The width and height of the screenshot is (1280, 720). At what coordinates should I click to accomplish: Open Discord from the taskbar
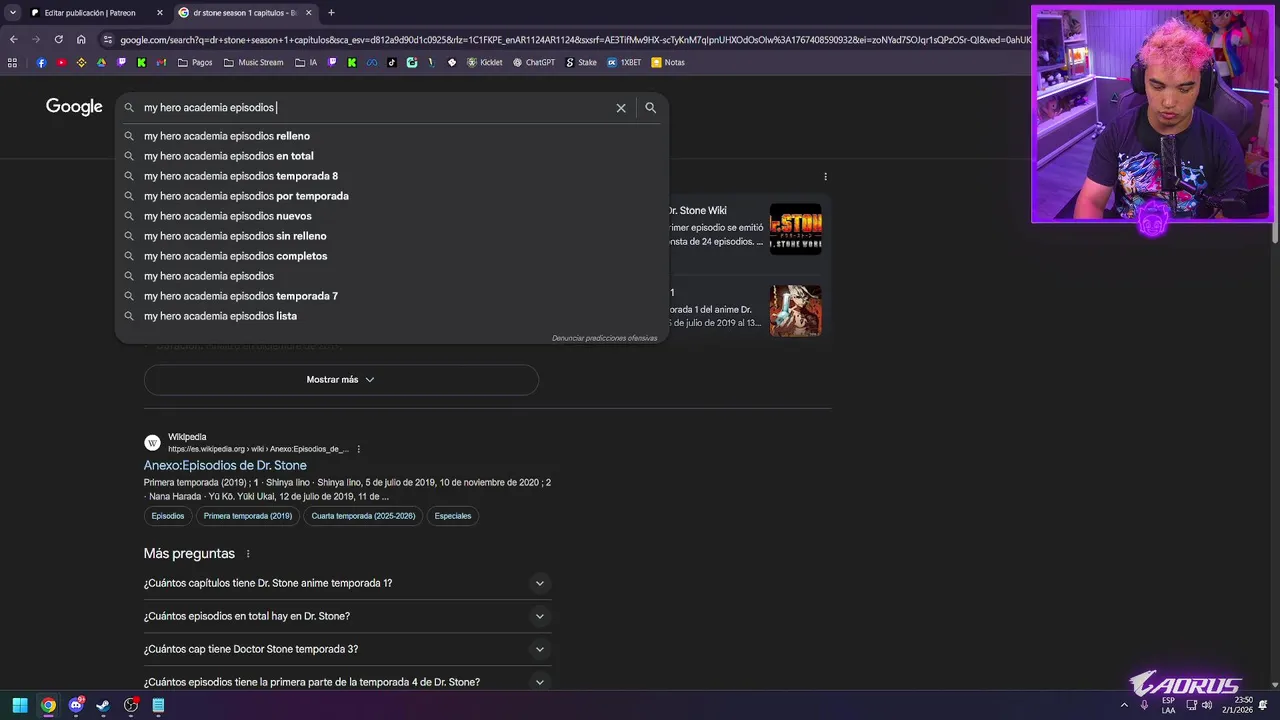pyautogui.click(x=76, y=705)
